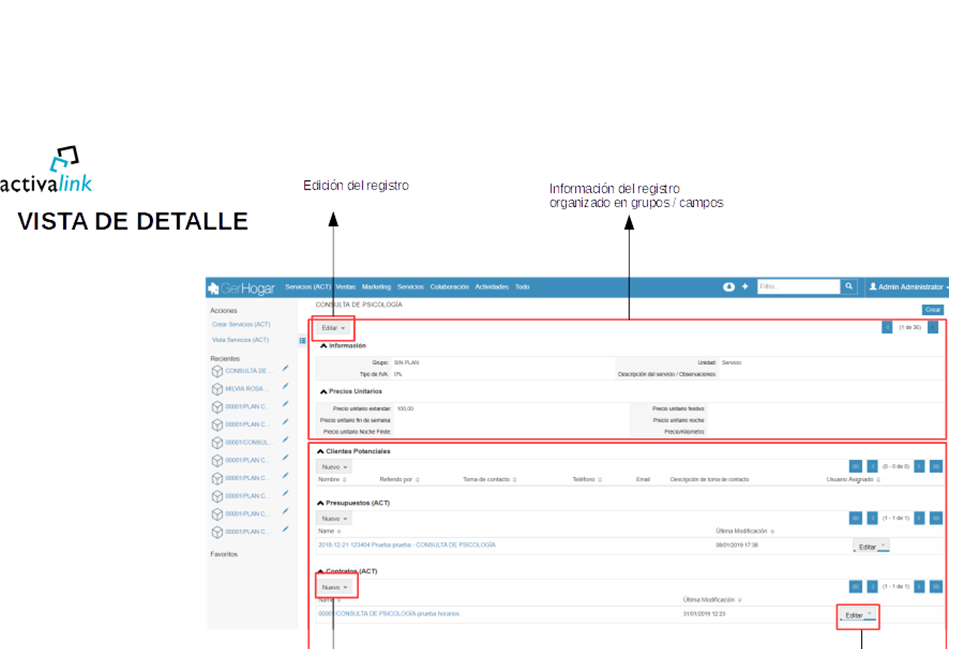Click the magnifier search button
This screenshot has width=968, height=649.
tap(849, 287)
